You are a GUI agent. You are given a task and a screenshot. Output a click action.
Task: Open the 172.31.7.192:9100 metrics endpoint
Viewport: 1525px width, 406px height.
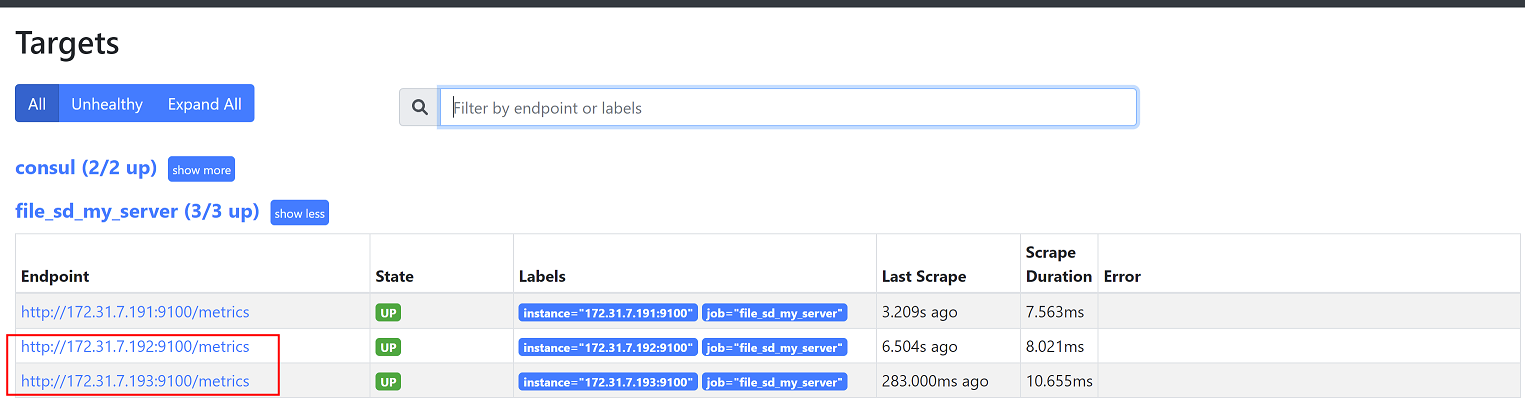click(135, 347)
